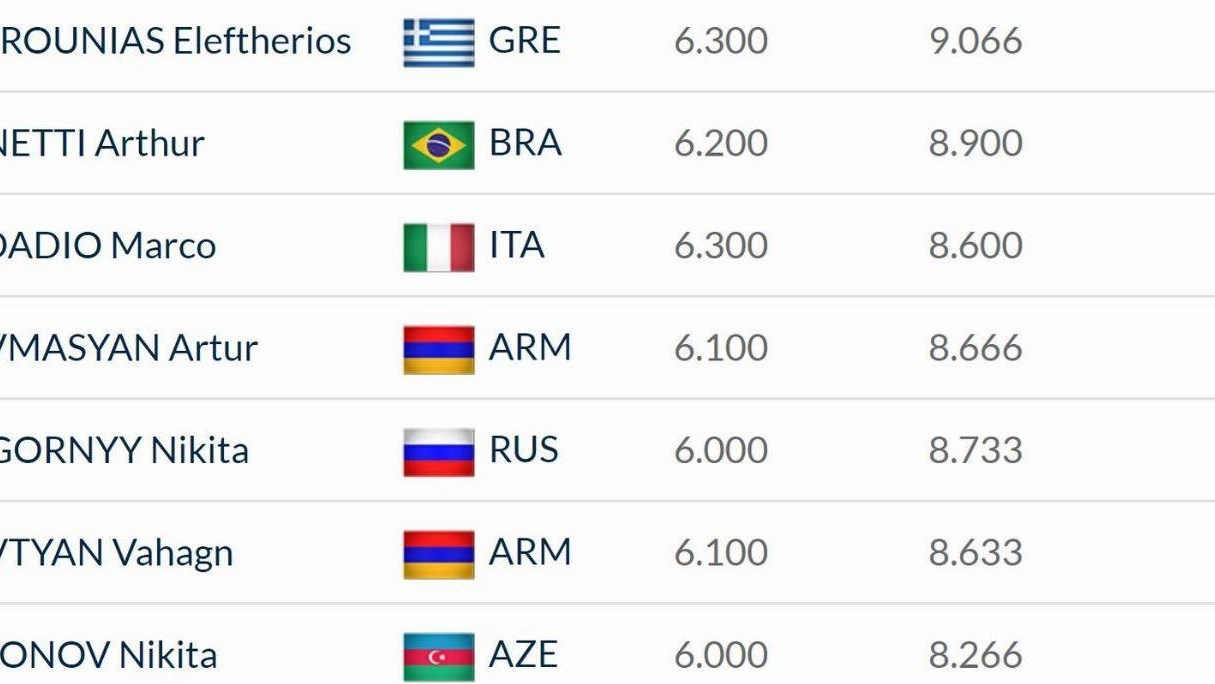Click the 8.600 score in Italy's row
This screenshot has height=684, width=1215.
coord(975,246)
